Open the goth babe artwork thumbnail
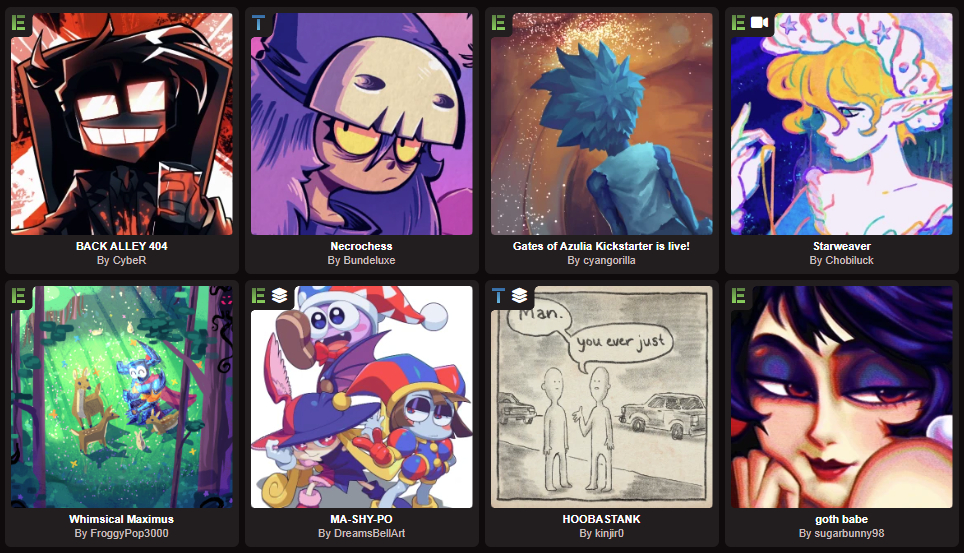The image size is (964, 553). (842, 397)
